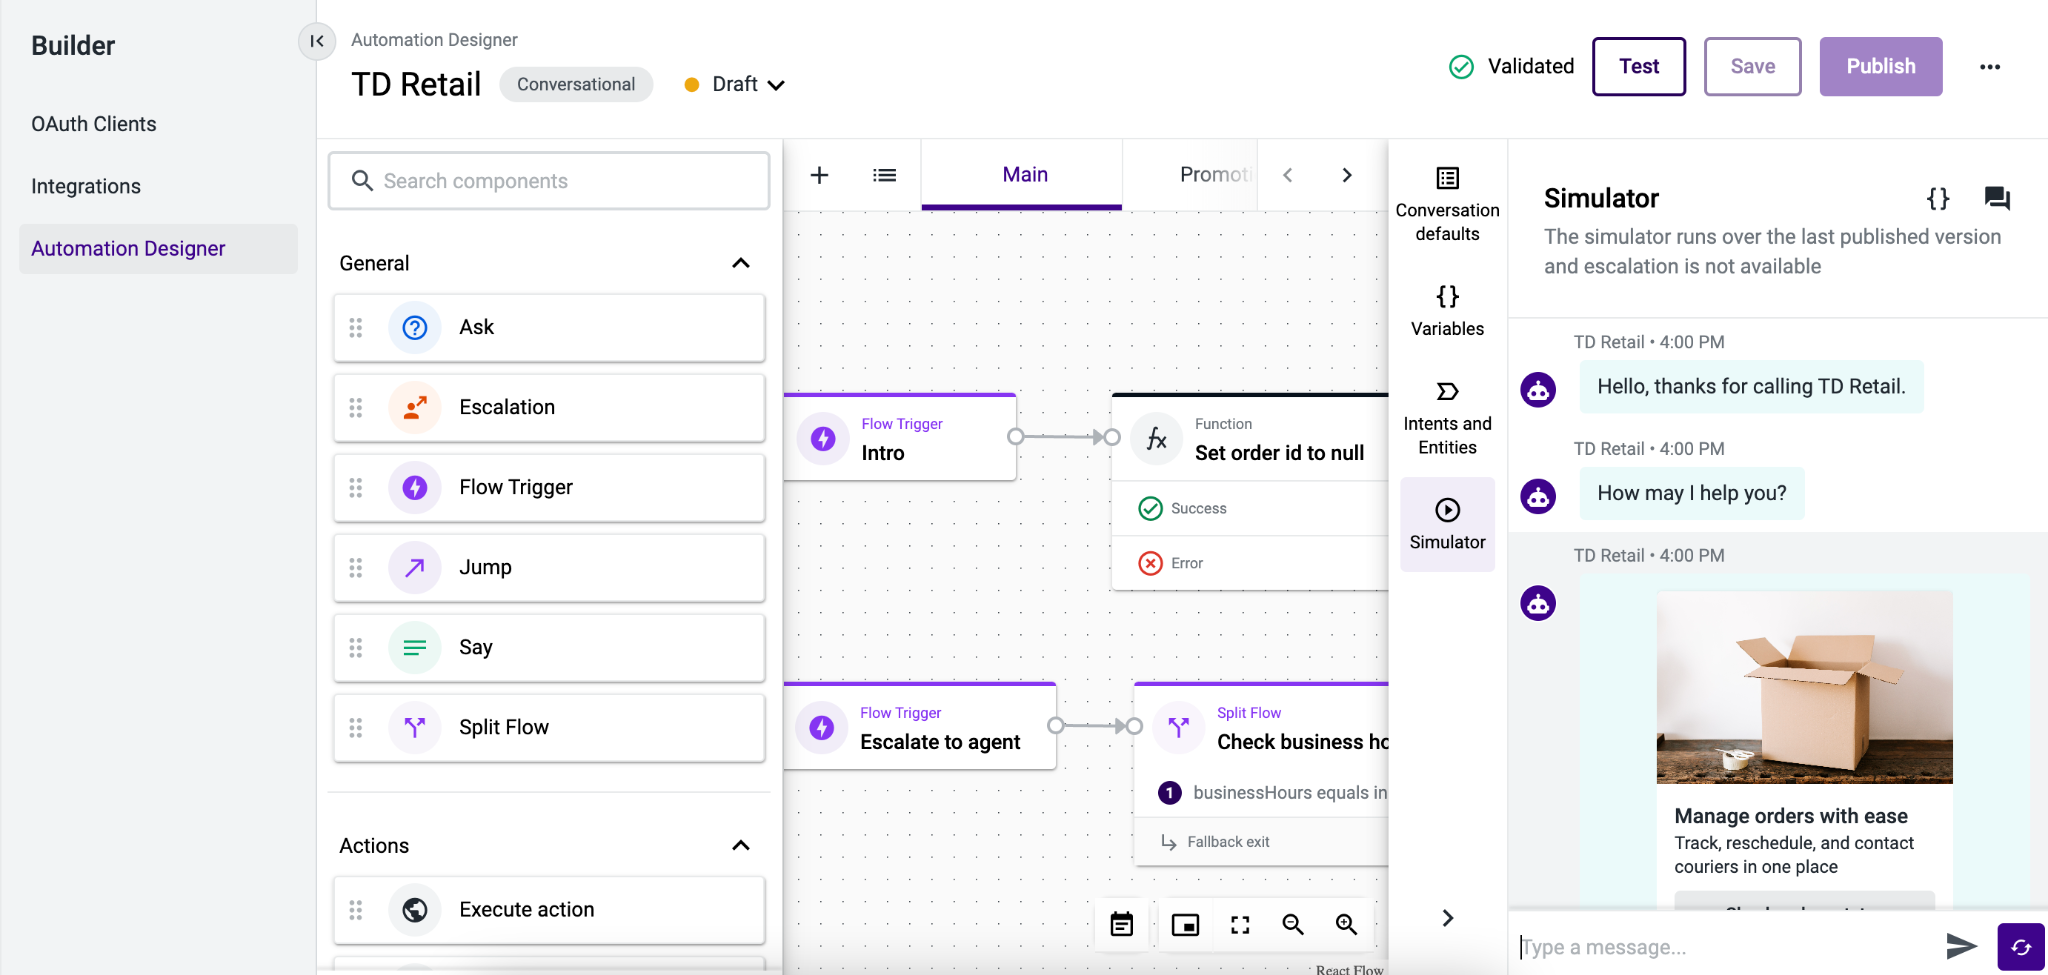Run a Test of the automation
Image resolution: width=2048 pixels, height=975 pixels.
tap(1638, 66)
